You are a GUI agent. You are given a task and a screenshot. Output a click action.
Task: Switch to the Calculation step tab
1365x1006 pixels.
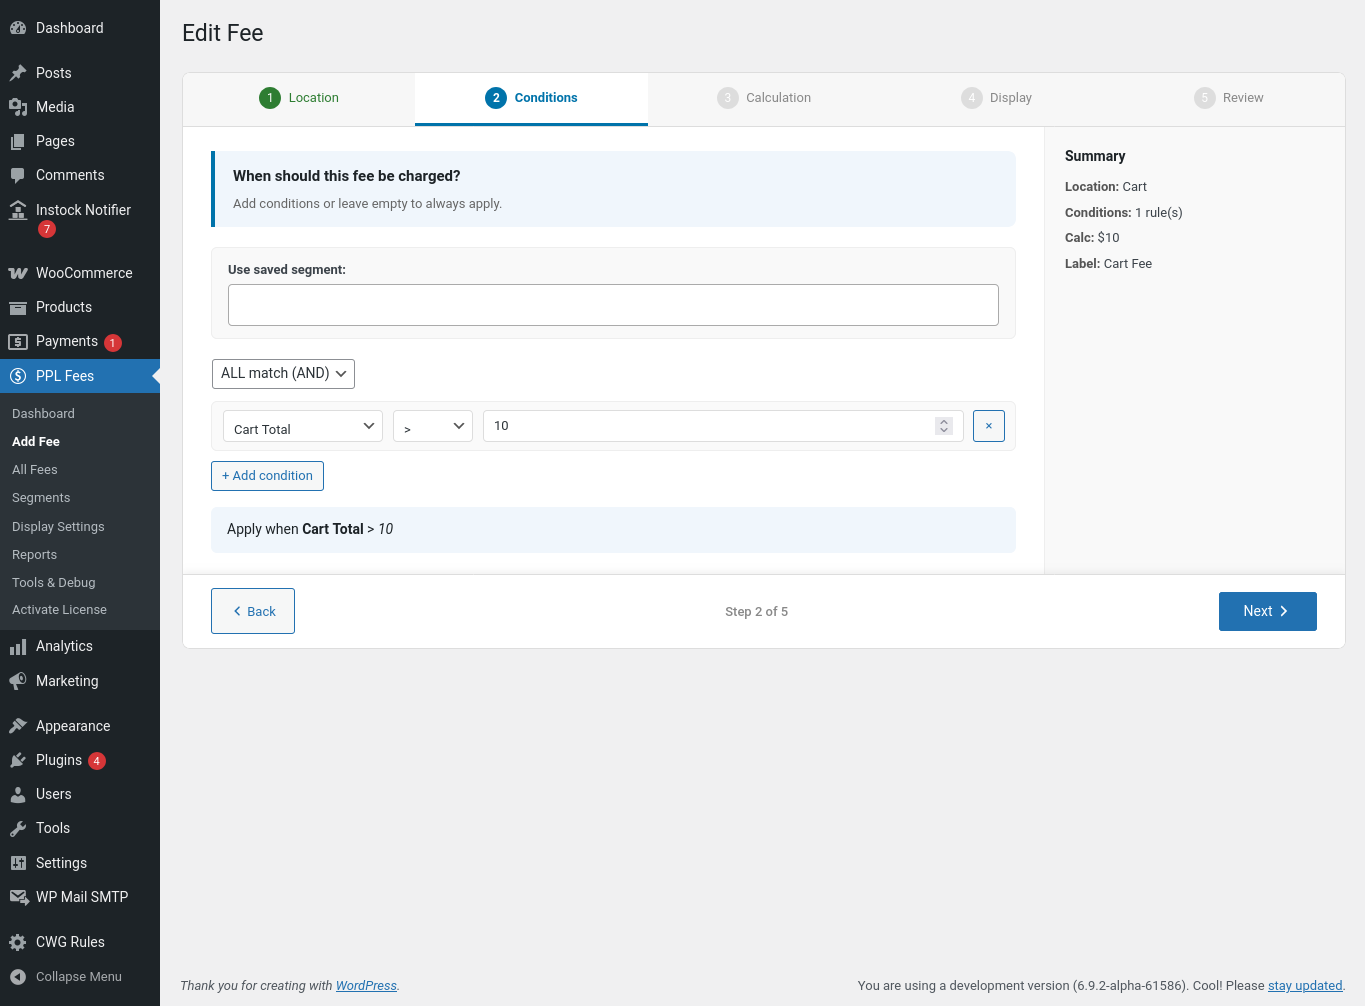[x=764, y=98]
